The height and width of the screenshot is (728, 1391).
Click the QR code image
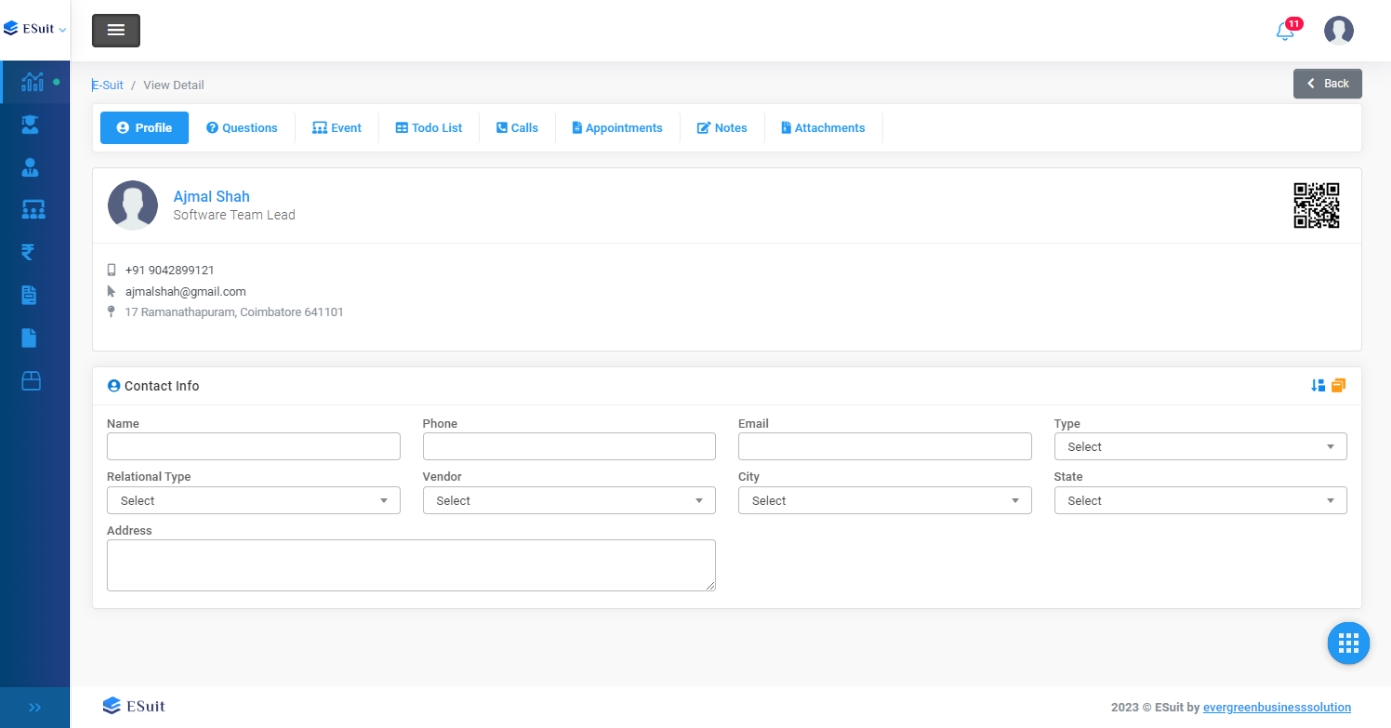(x=1316, y=205)
